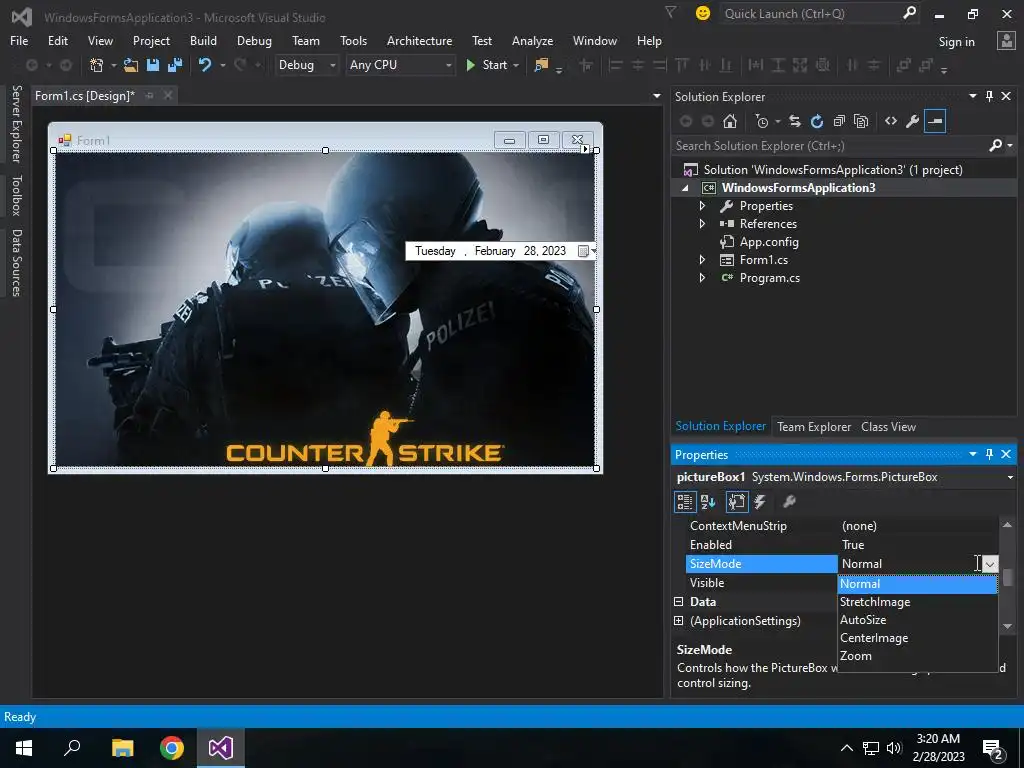Select Zoom in the SizeMode list
Image resolution: width=1024 pixels, height=768 pixels.
tap(918, 656)
